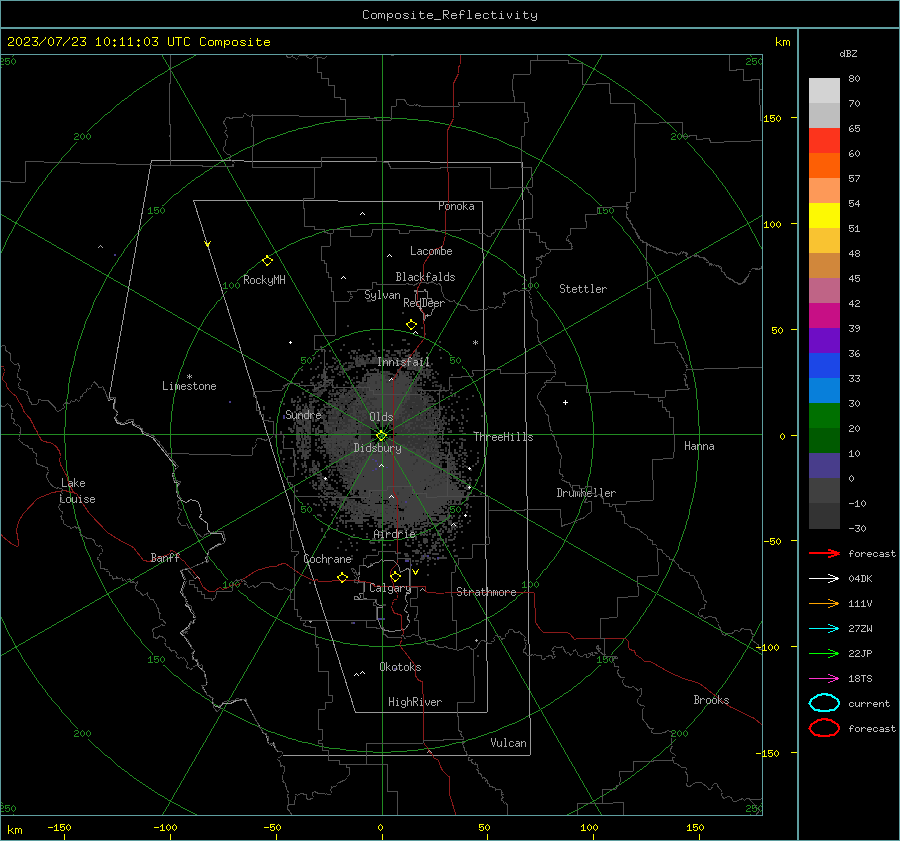This screenshot has width=900, height=841.
Task: Click the Brooks label
Action: click(x=711, y=700)
